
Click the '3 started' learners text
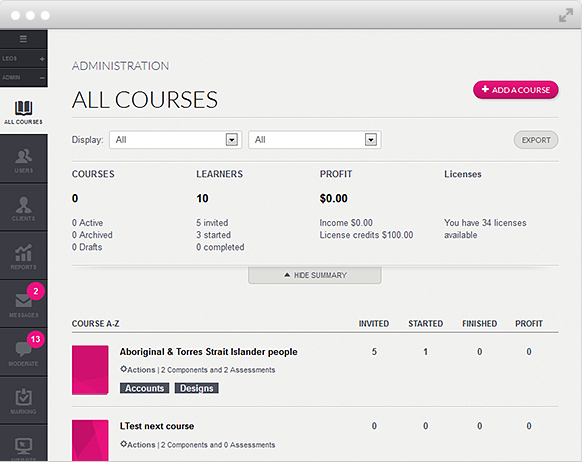coord(213,235)
